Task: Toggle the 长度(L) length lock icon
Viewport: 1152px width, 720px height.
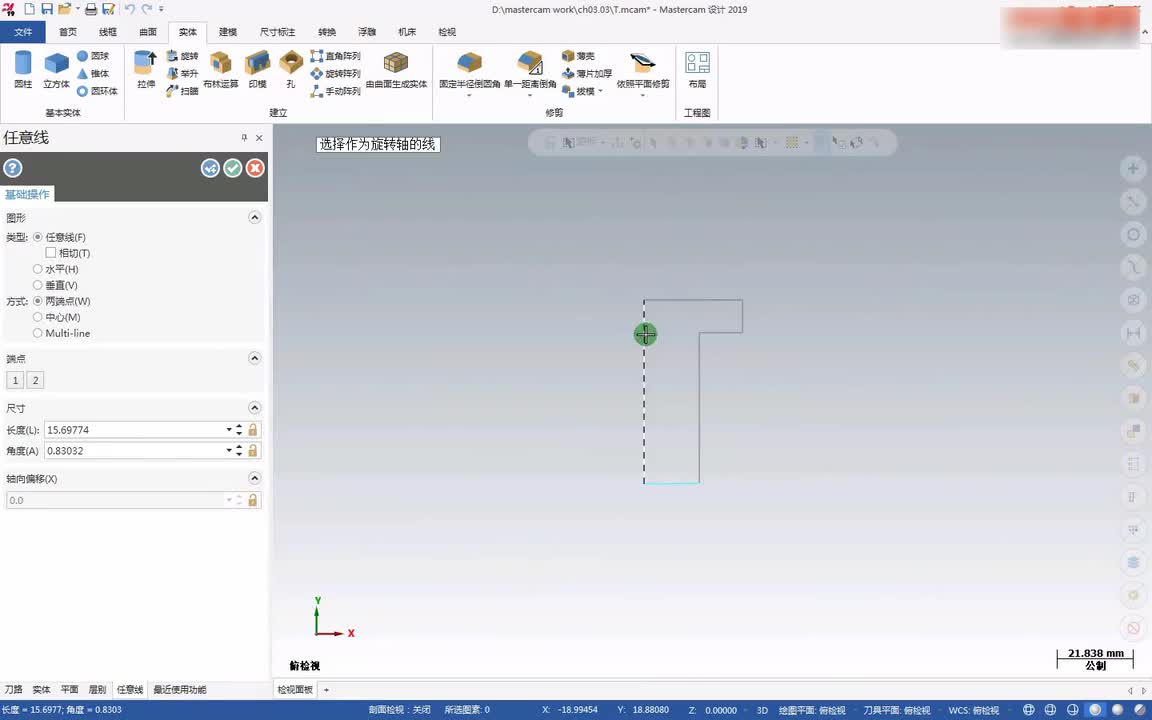Action: point(253,430)
